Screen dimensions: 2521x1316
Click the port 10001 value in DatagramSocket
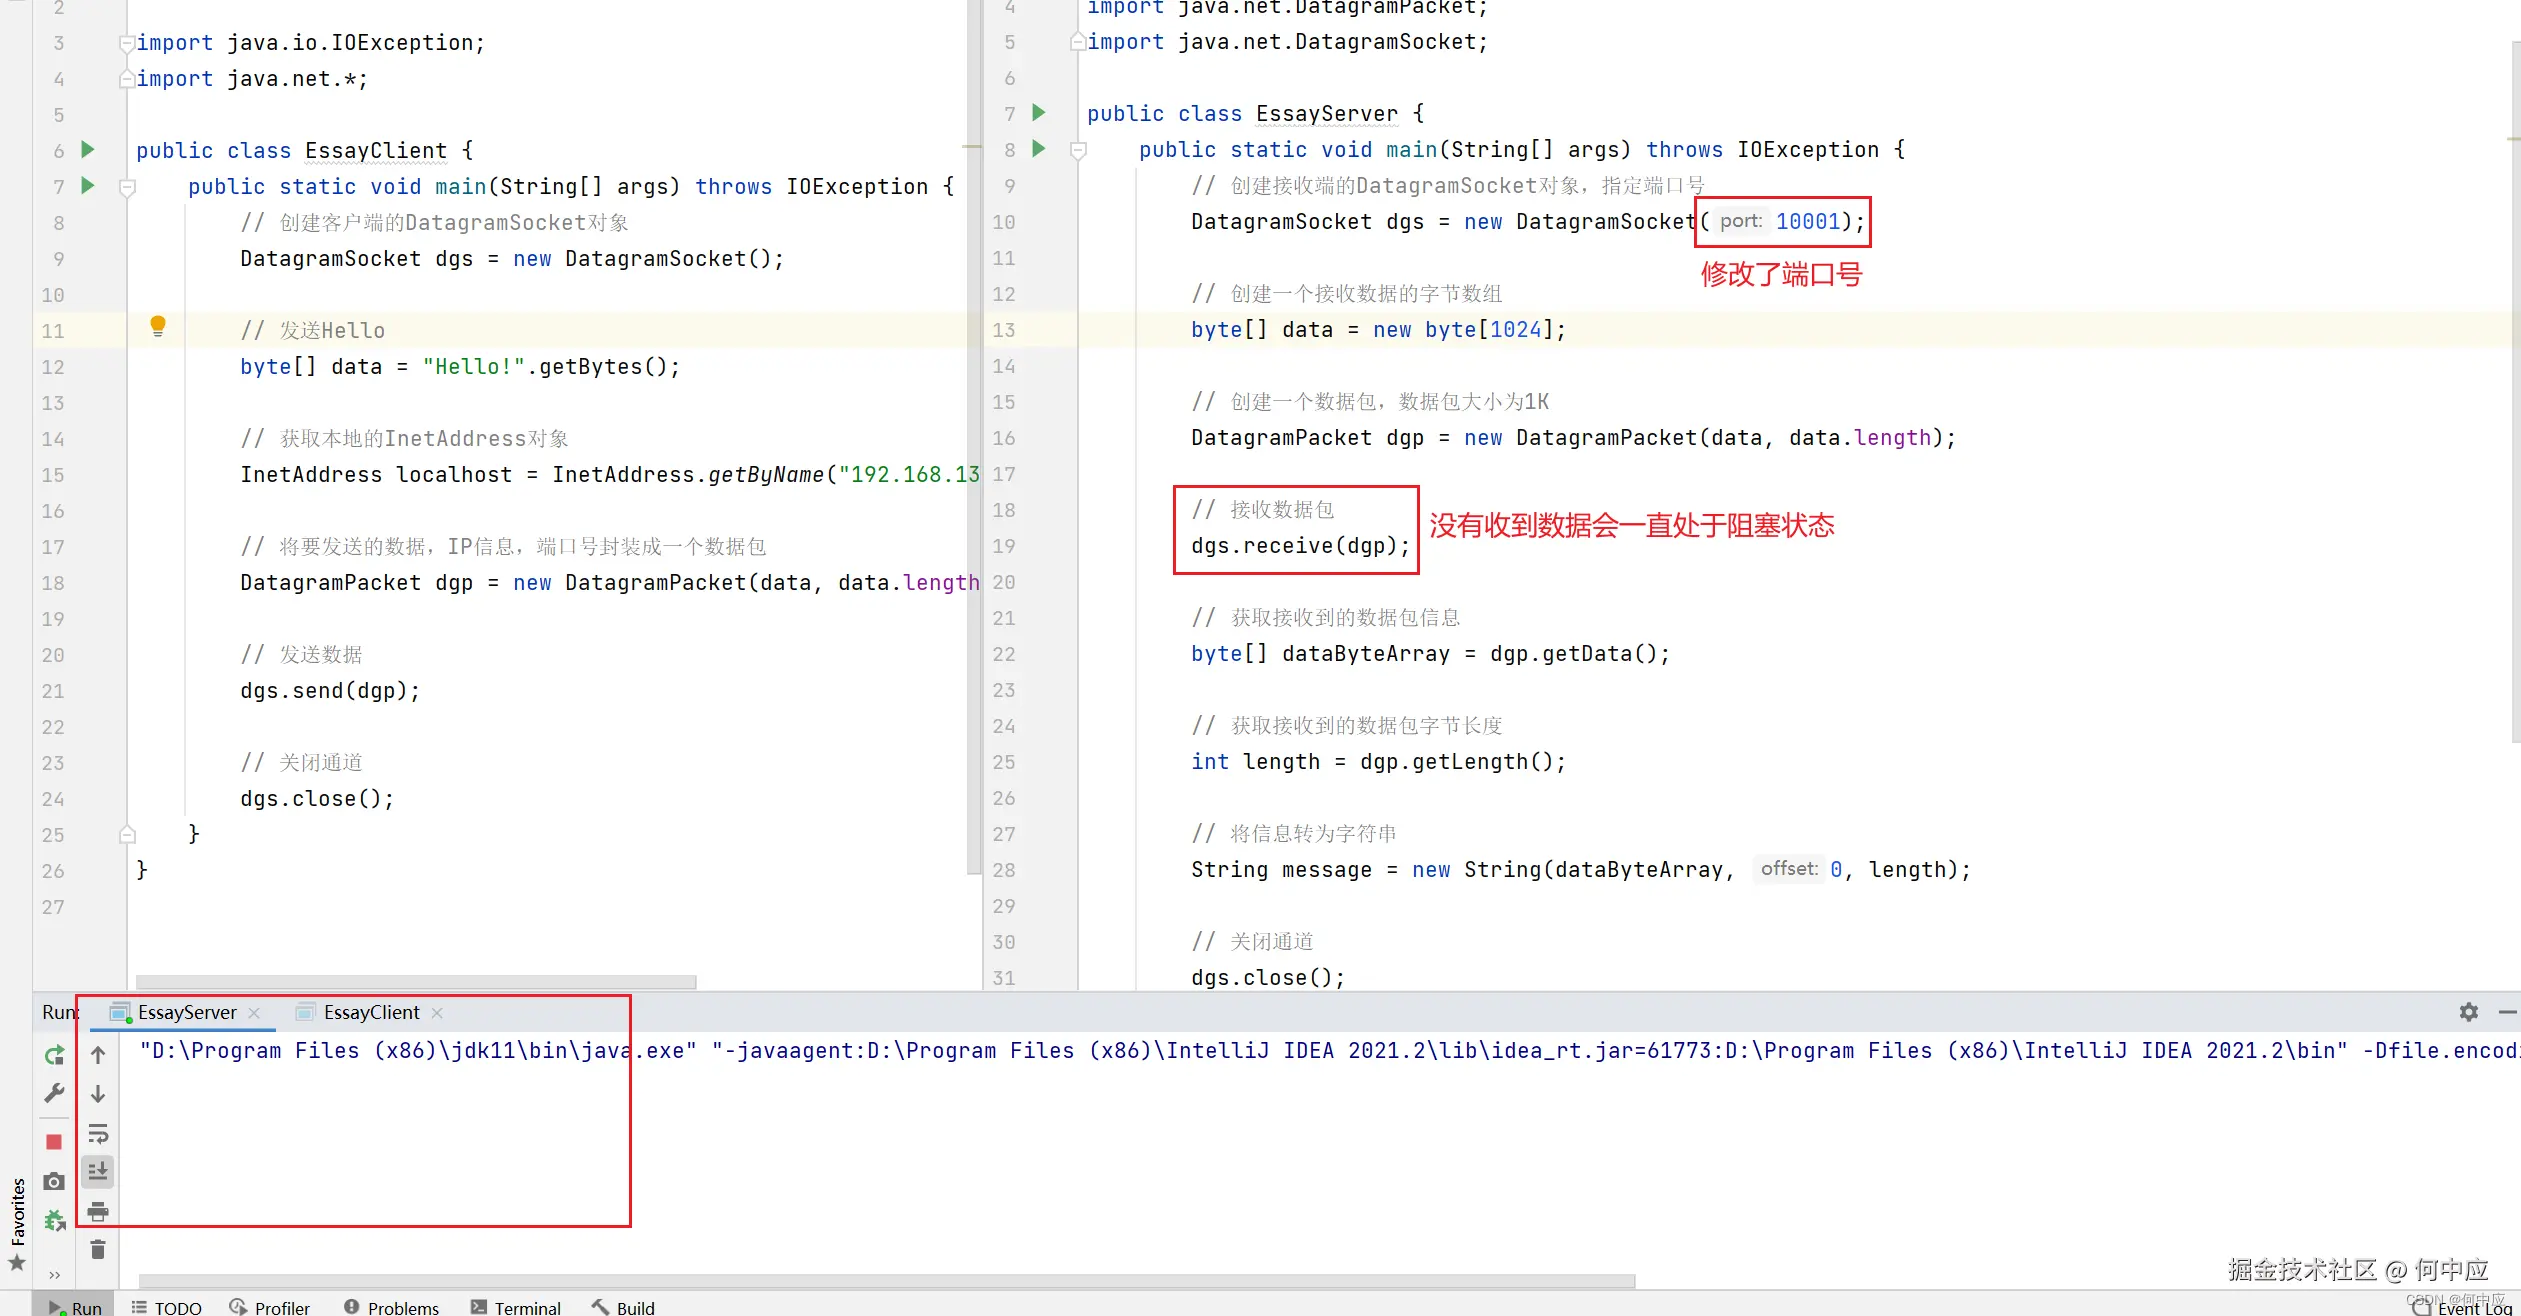[1807, 221]
